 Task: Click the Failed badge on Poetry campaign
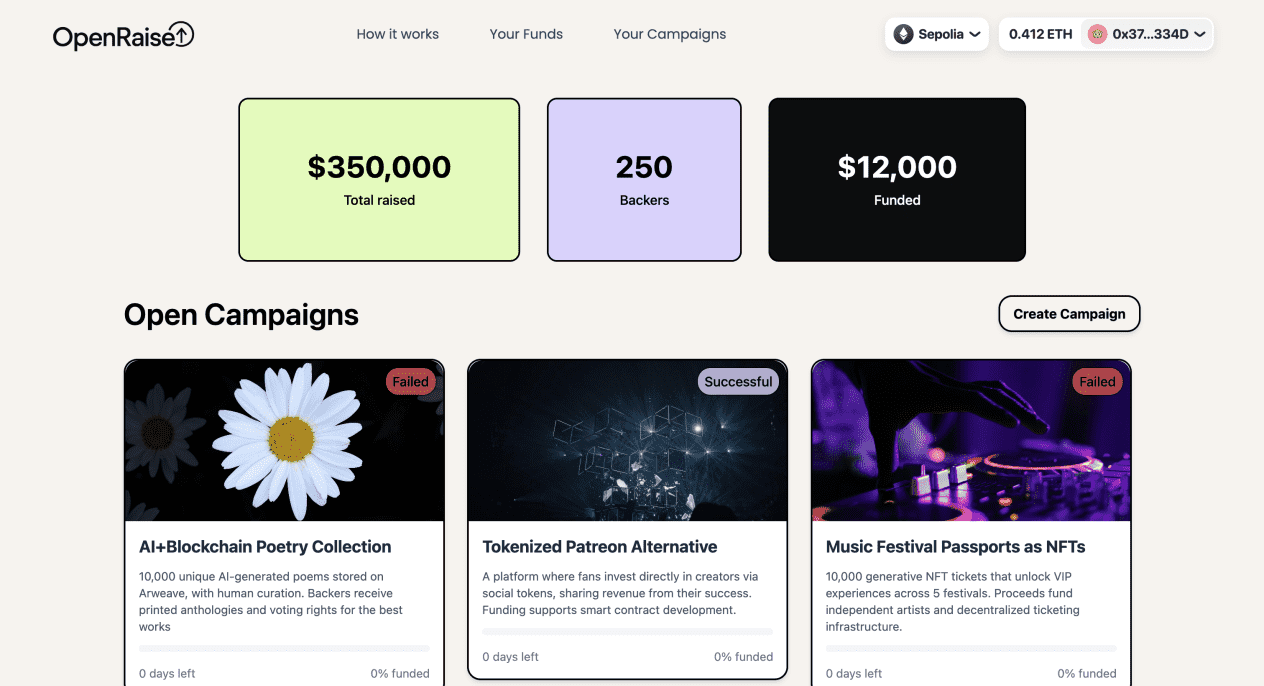[410, 382]
